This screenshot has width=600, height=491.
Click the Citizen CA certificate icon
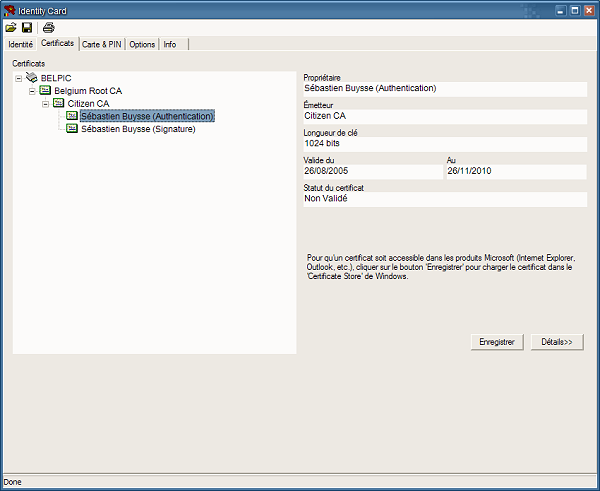pos(58,103)
